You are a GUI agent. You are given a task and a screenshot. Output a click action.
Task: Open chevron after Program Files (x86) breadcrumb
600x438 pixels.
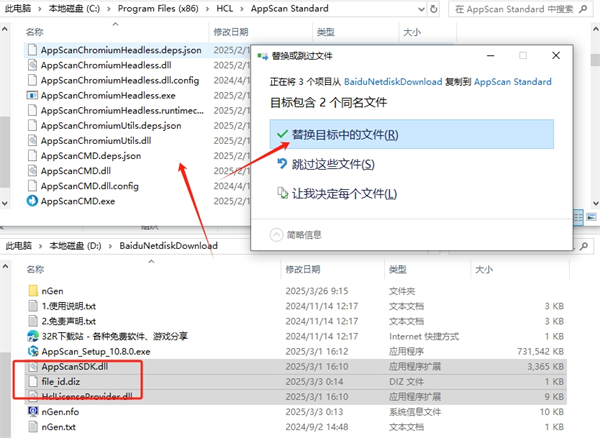click(207, 9)
